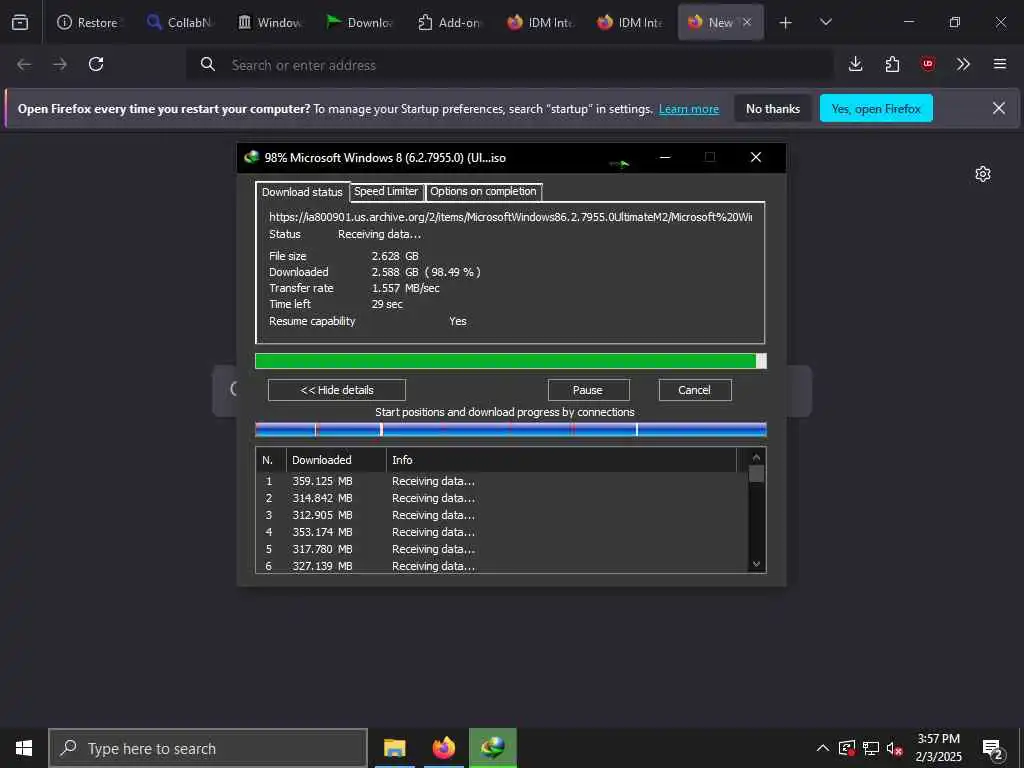1024x768 pixels.
Task: Switch to the CollabN tab
Action: pos(178,22)
